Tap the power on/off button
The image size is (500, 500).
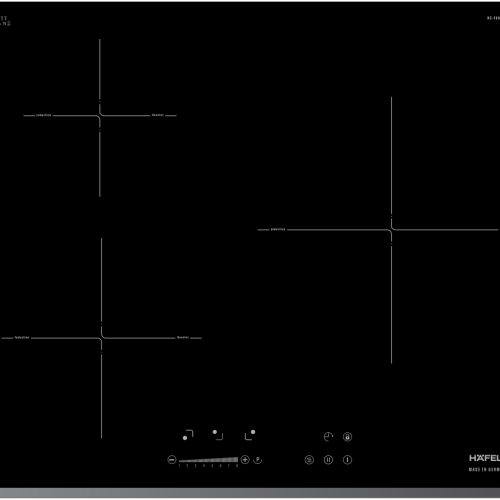(347, 460)
